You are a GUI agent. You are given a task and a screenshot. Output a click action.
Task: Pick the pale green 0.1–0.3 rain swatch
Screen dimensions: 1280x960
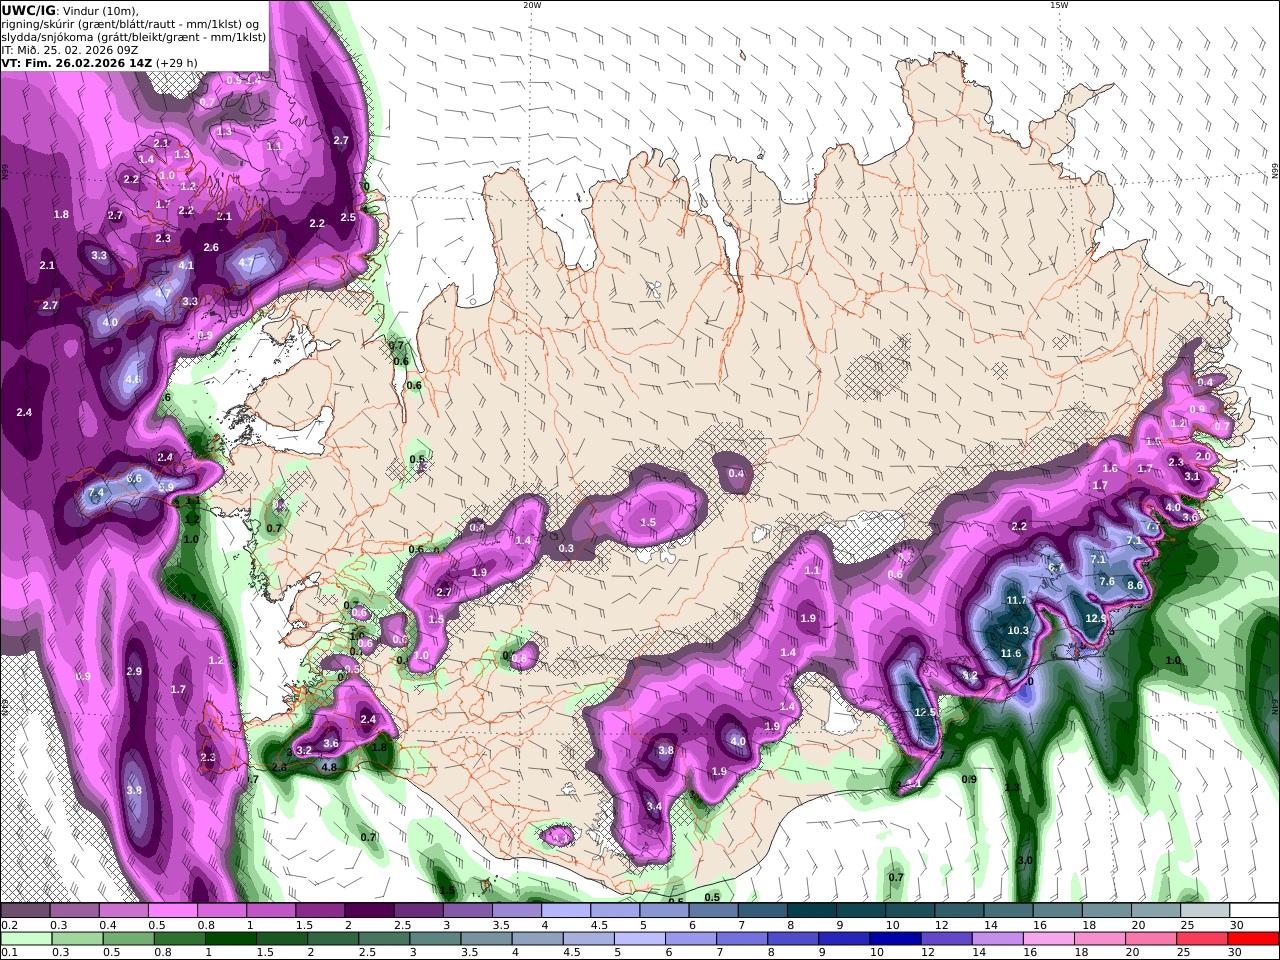pos(25,939)
